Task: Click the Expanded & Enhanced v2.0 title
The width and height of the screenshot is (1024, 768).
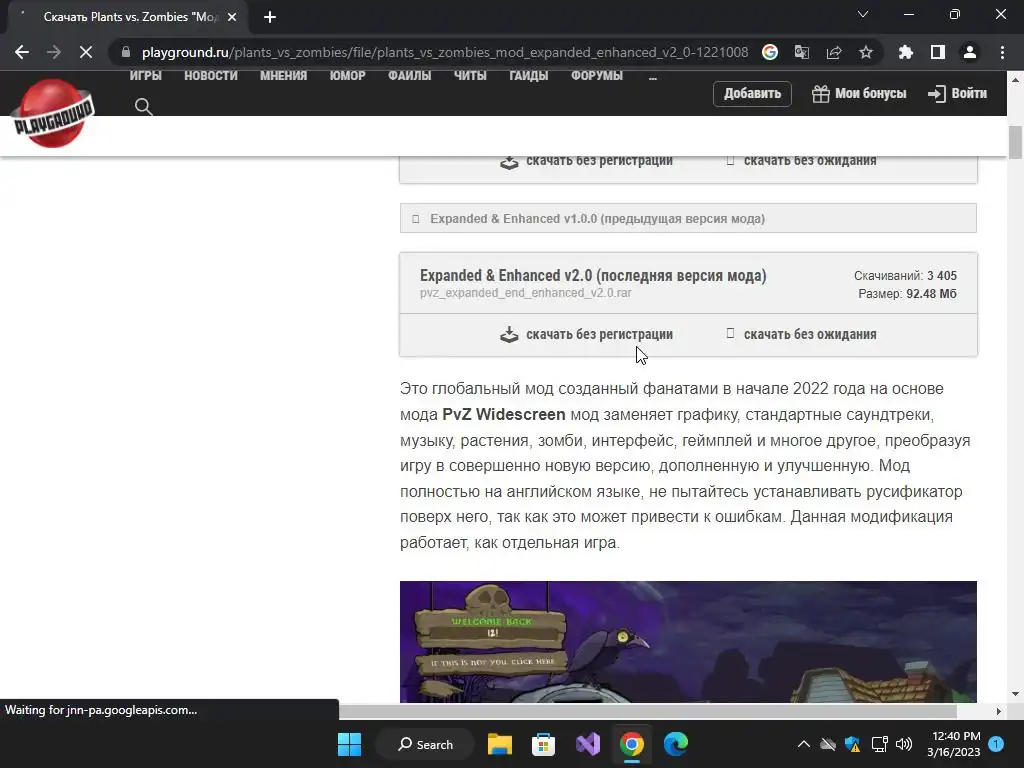Action: point(593,276)
